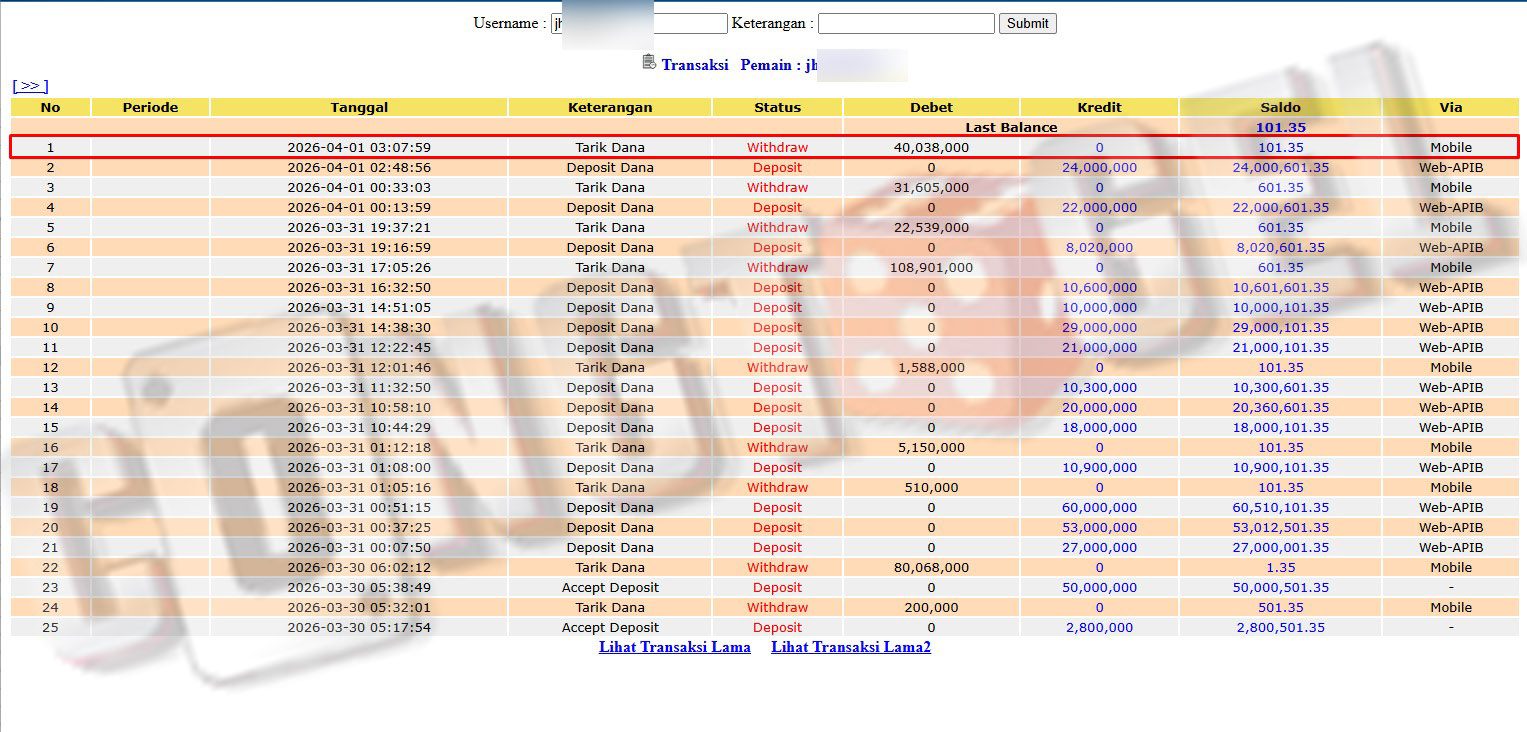Viewport: 1527px width, 732px height.
Task: Select balance 22,000,601.35
Action: click(x=1281, y=207)
